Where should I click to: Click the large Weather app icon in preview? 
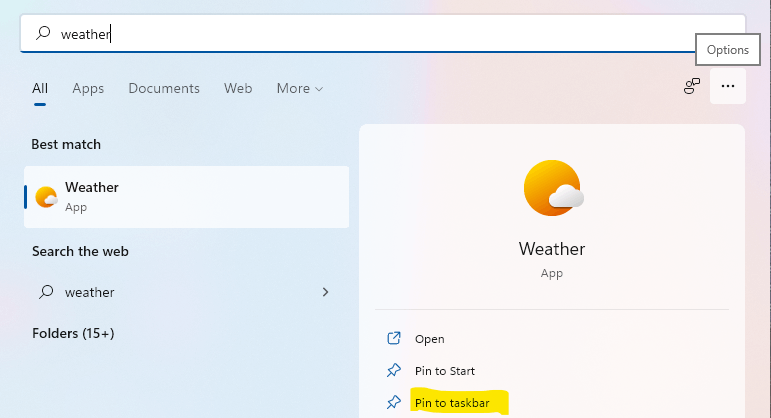pyautogui.click(x=553, y=188)
